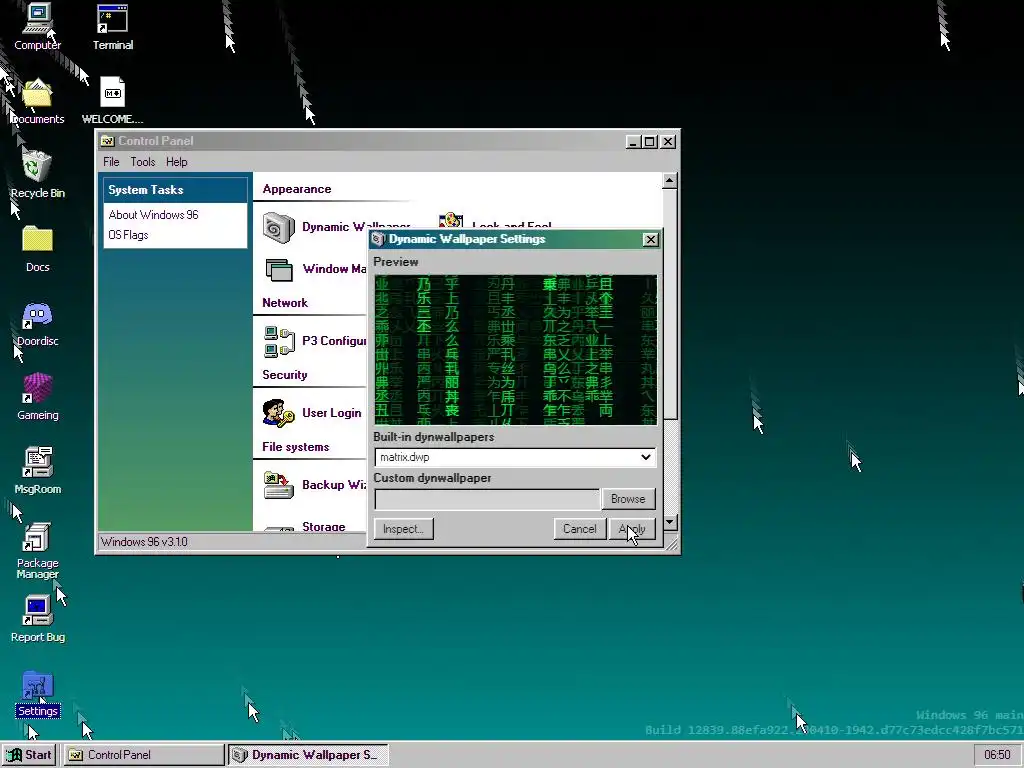Open the Tools menu in Control Panel
1024x768 pixels.
[x=142, y=162]
